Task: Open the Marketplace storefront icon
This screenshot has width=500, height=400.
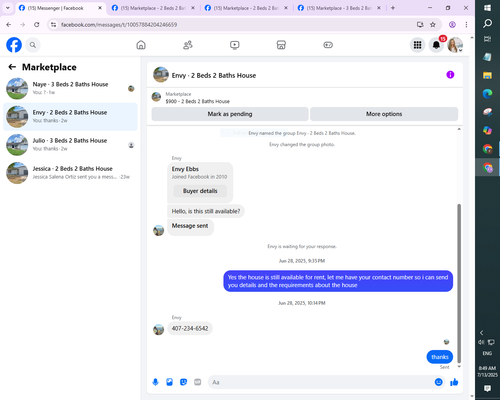Action: pos(281,45)
